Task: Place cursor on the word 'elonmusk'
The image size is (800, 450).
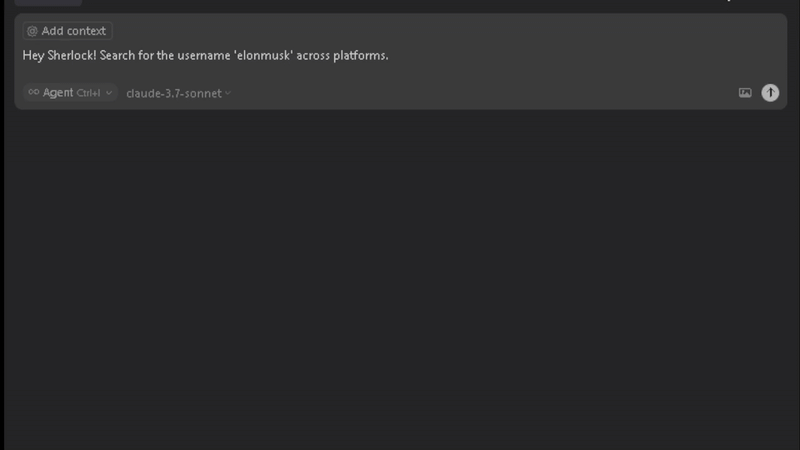Action: pos(263,55)
